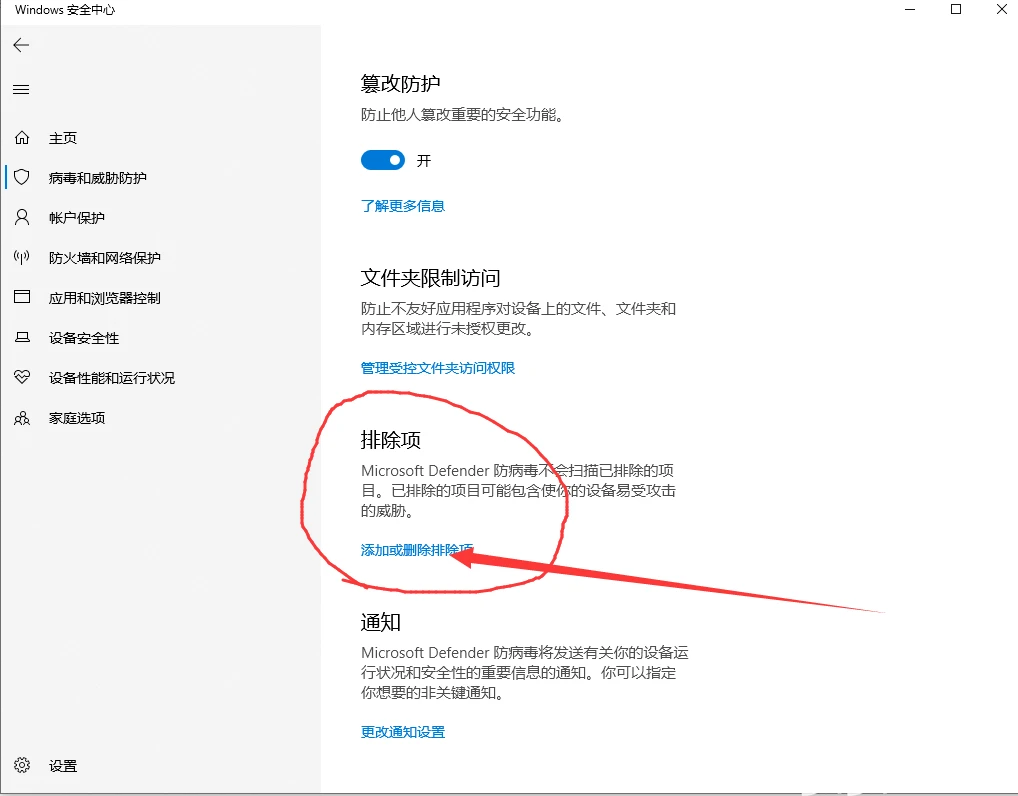This screenshot has height=796, width=1018.
Task: Click the back arrow icon
Action: pyautogui.click(x=21, y=45)
